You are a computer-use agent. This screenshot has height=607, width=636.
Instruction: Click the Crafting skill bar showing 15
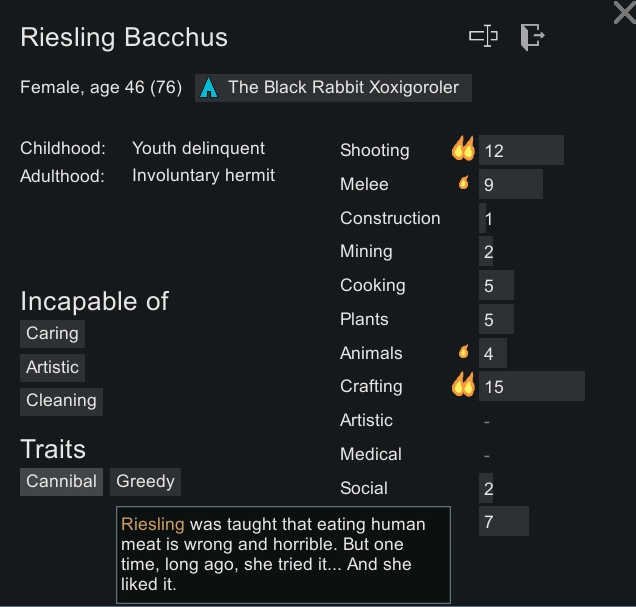click(531, 386)
